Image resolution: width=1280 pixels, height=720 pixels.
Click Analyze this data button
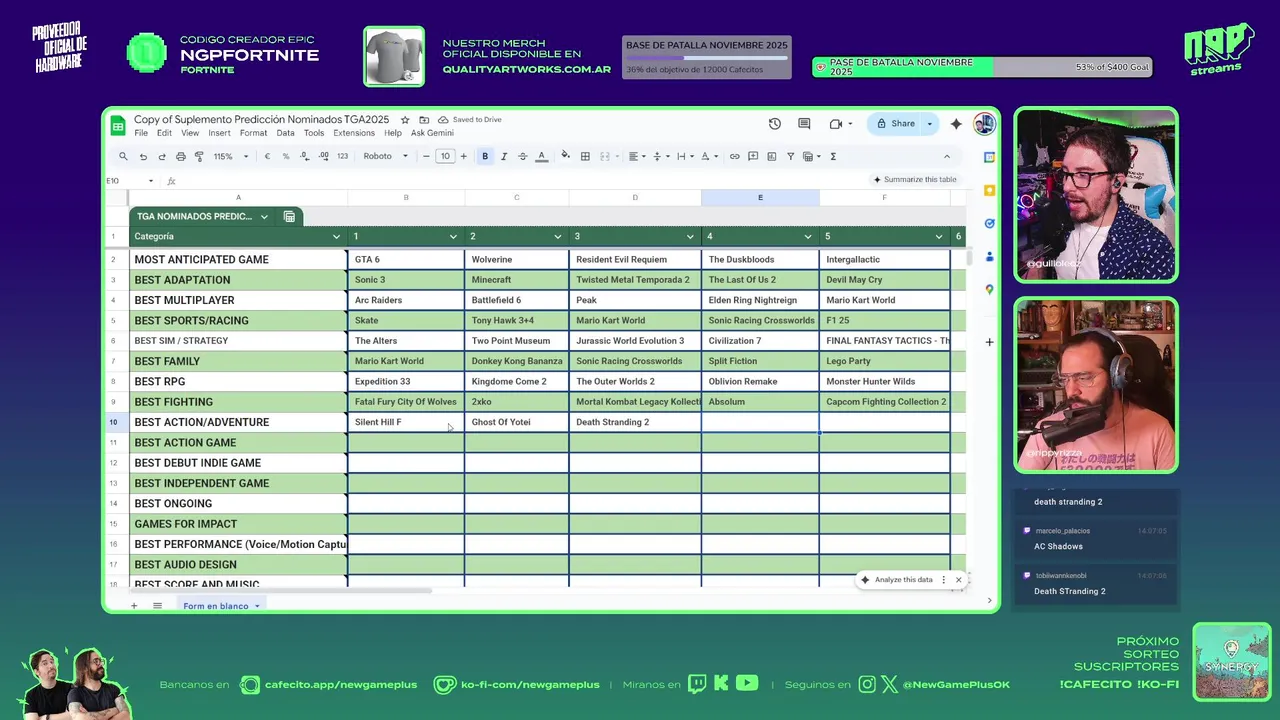896,580
